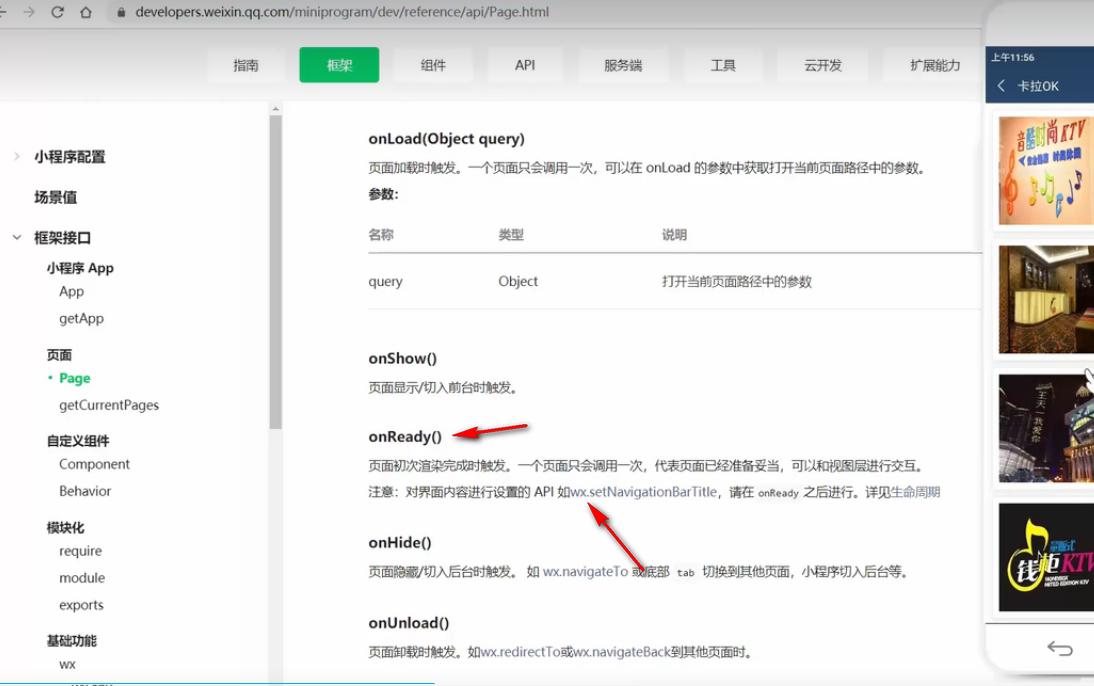Click the back chevron beside 卡拉OK title
This screenshot has width=1094, height=686.
coord(1000,87)
